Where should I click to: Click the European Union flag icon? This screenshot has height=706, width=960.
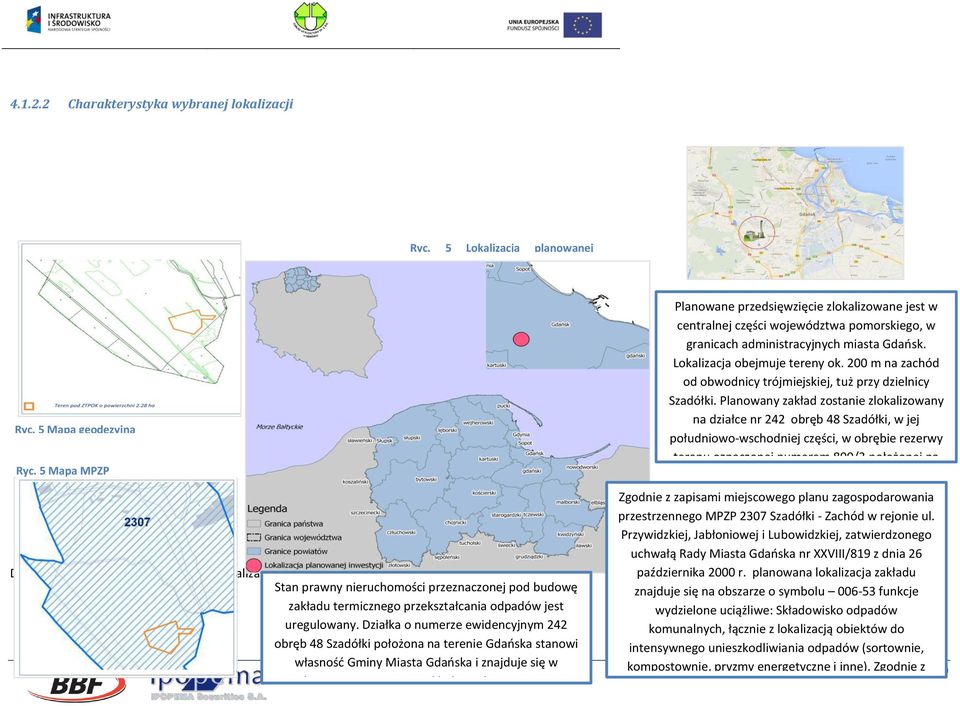582,25
